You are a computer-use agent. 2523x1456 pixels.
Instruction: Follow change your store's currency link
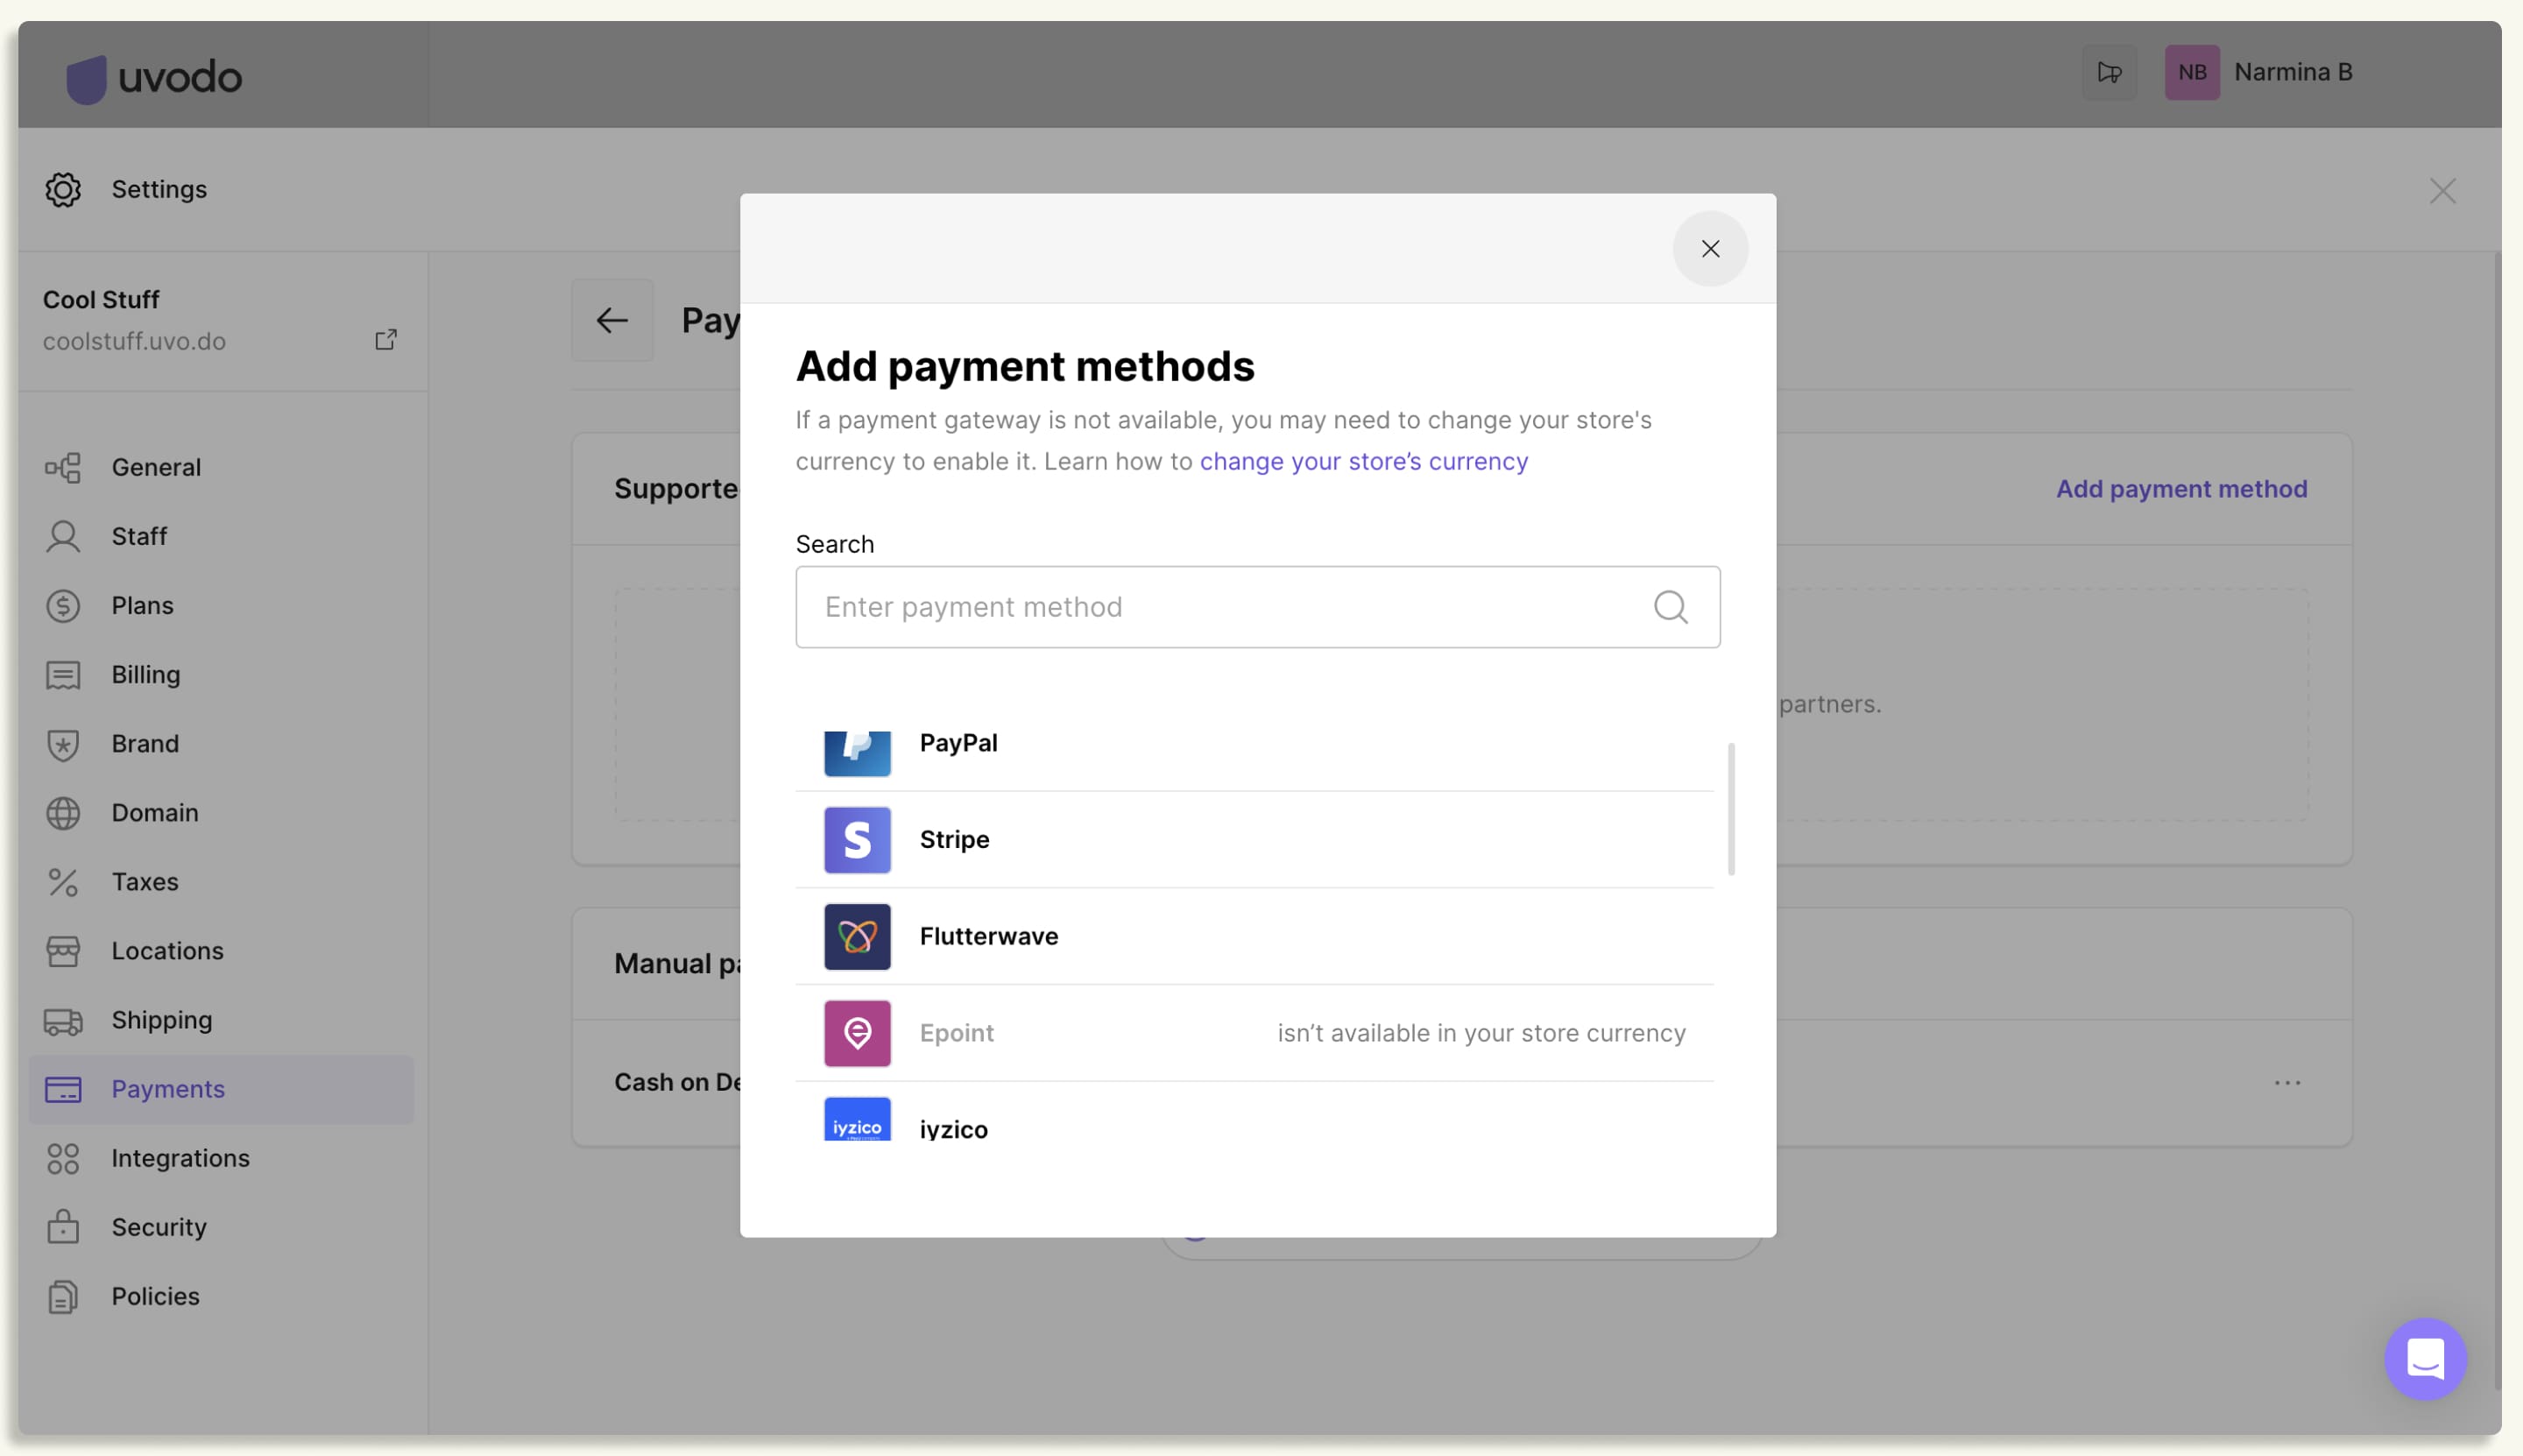pyautogui.click(x=1363, y=461)
